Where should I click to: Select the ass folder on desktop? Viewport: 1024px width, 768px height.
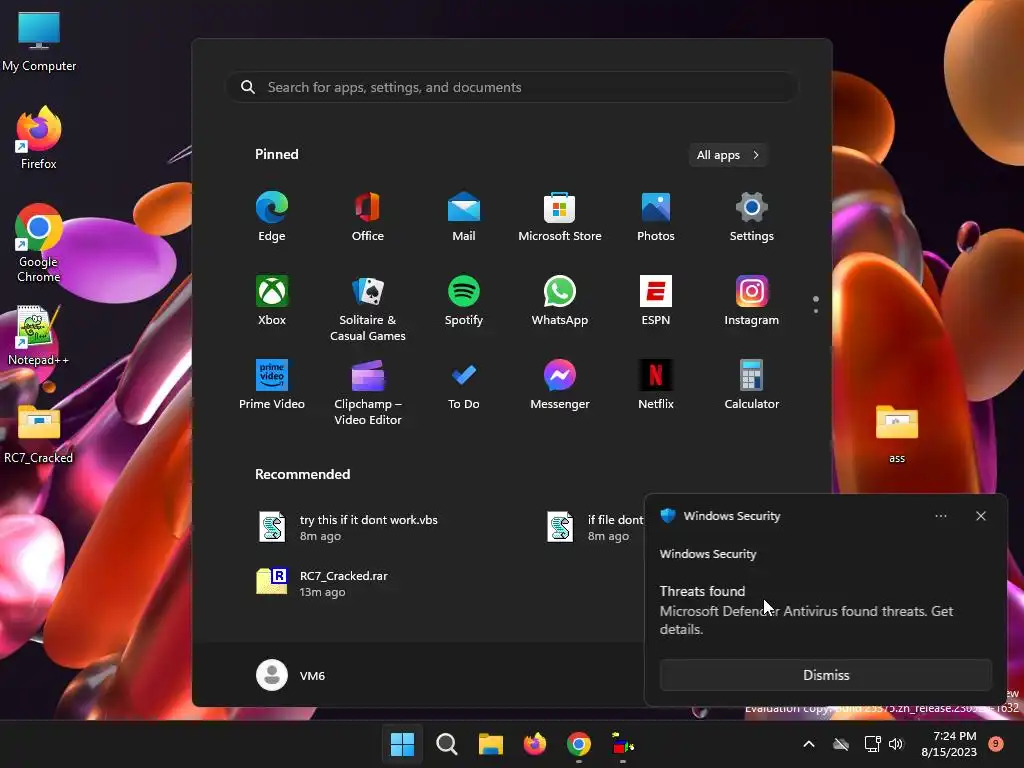tap(897, 434)
